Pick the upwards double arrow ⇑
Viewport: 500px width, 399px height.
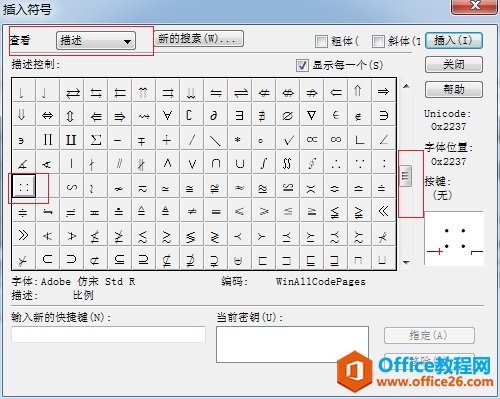click(360, 91)
